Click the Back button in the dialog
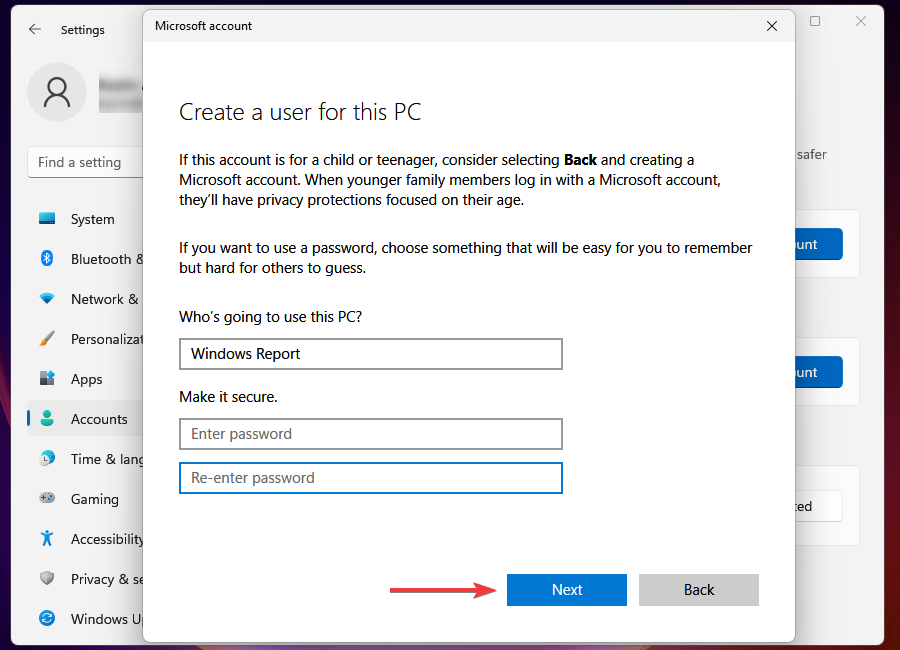The width and height of the screenshot is (900, 650). click(698, 590)
